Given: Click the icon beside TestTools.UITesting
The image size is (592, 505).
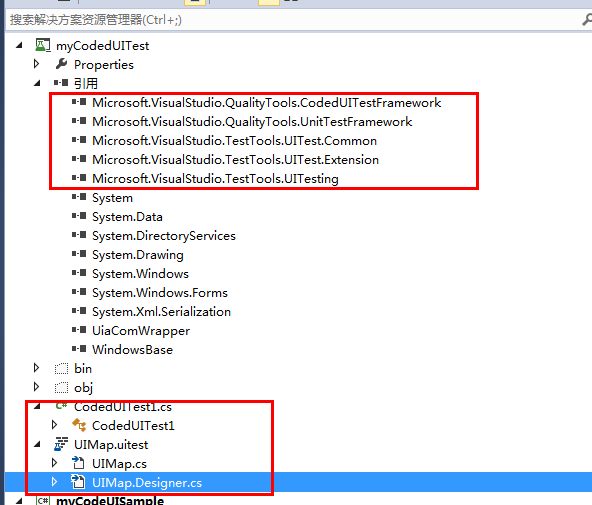Looking at the screenshot, I should pyautogui.click(x=79, y=178).
